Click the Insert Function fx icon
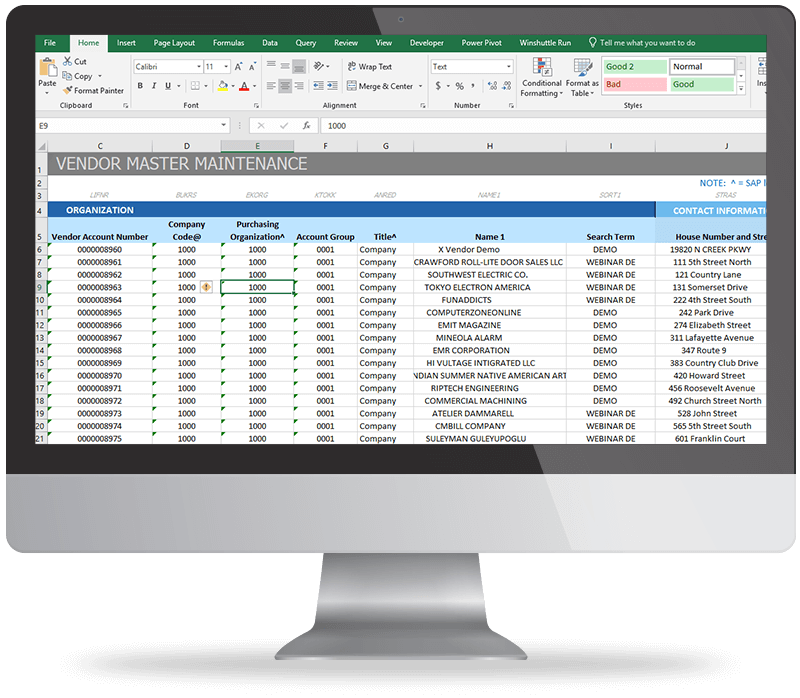Screen dimensions: 800x698 [307, 126]
